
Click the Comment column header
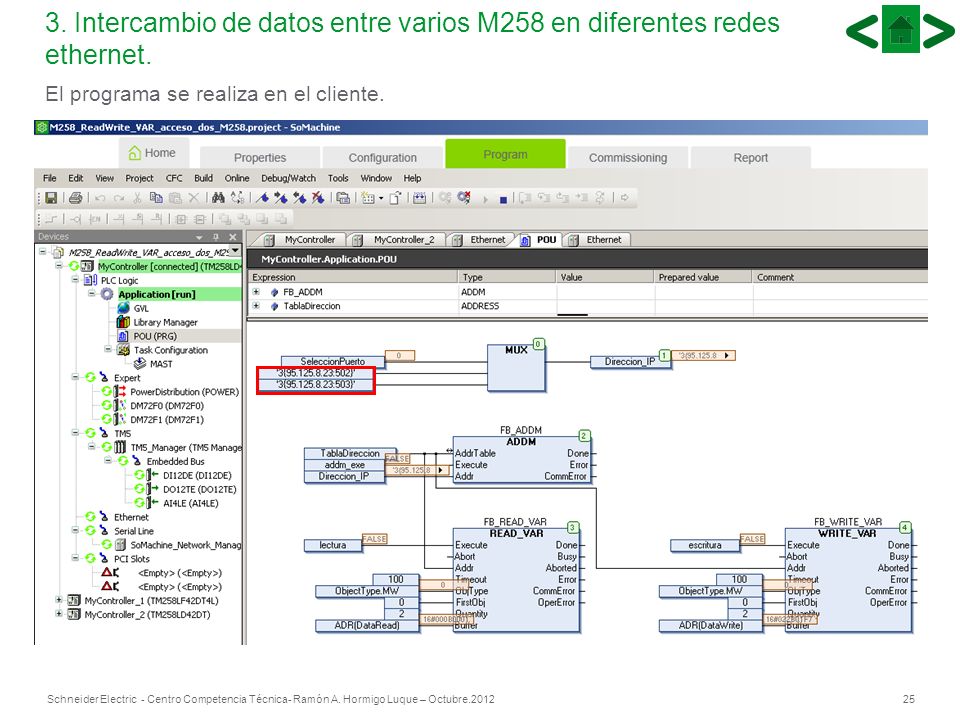point(840,277)
